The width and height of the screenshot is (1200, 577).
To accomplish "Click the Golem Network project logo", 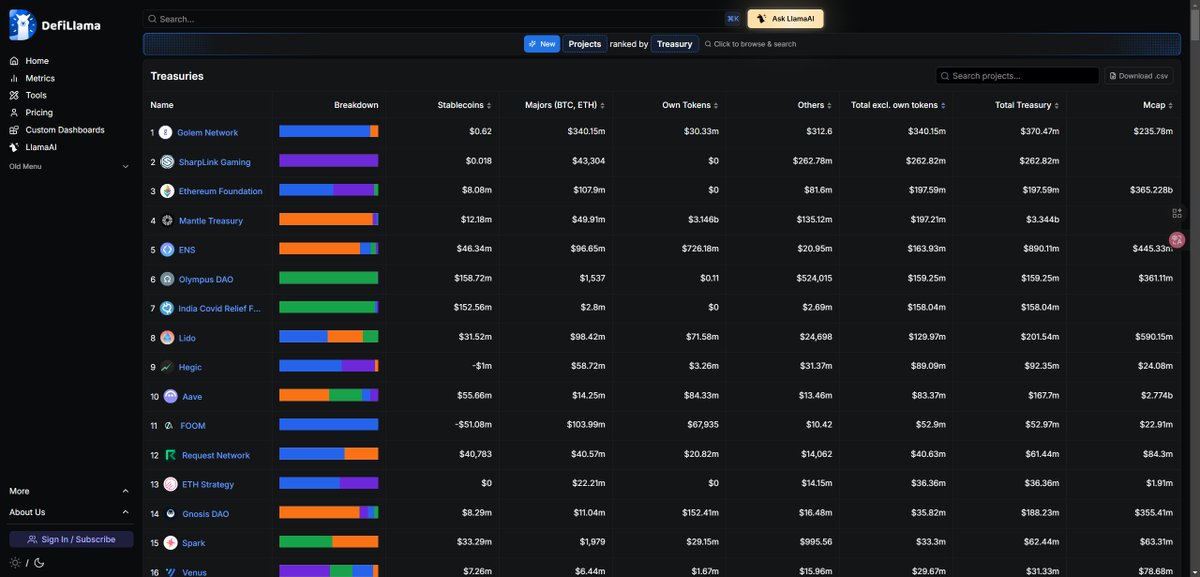I will tap(165, 132).
